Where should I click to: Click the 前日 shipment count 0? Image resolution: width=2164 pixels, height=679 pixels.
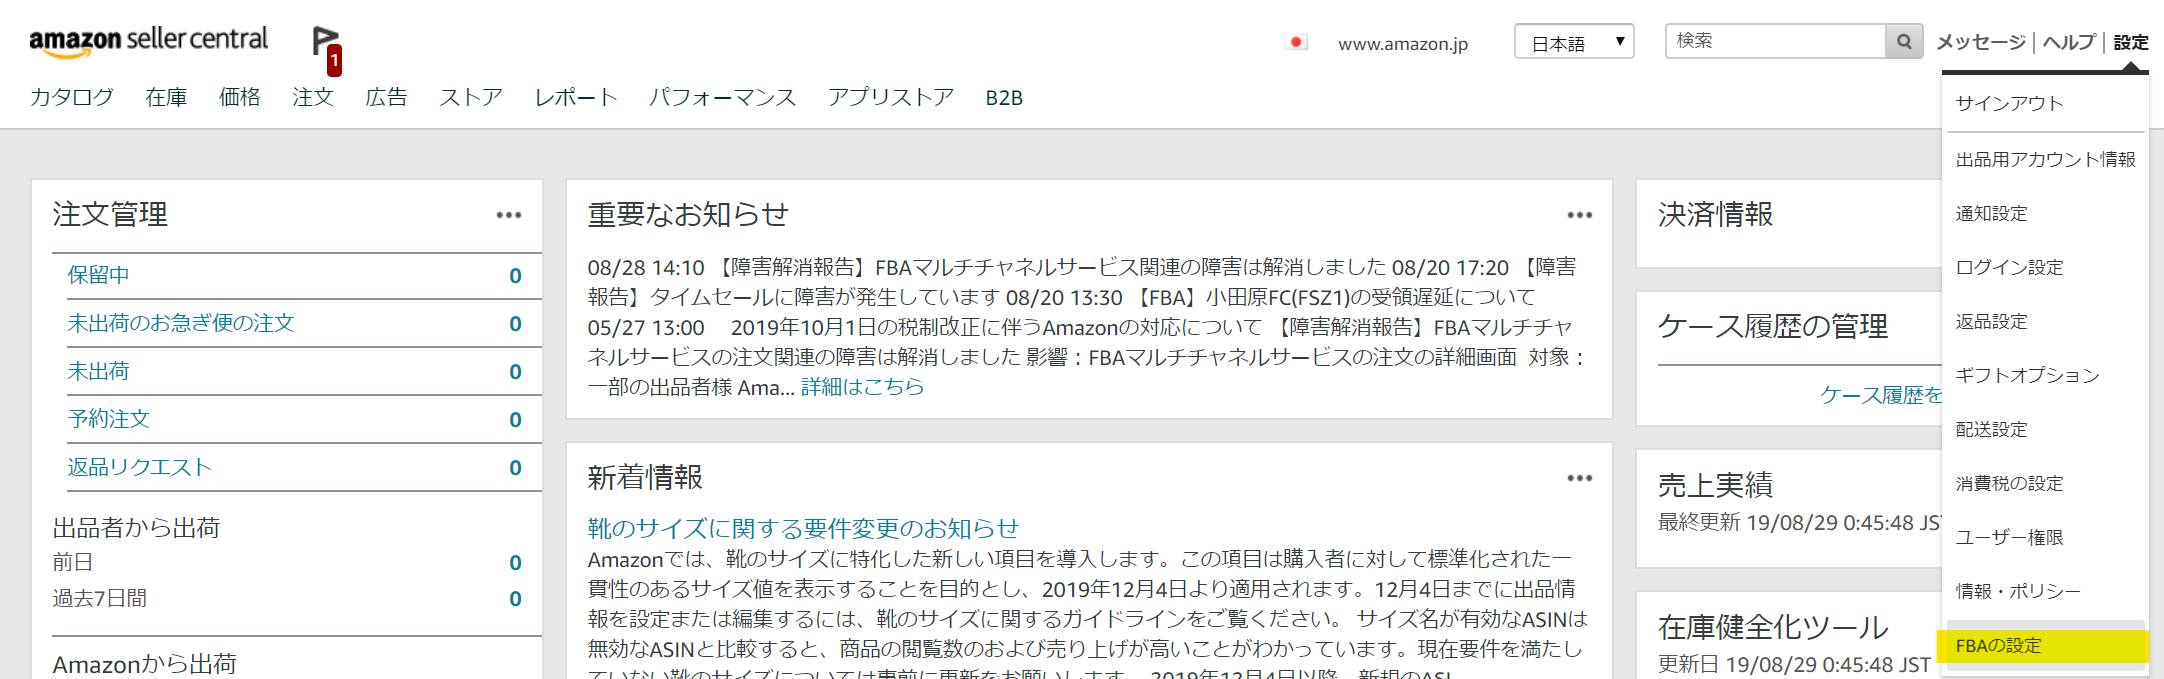pyautogui.click(x=515, y=563)
